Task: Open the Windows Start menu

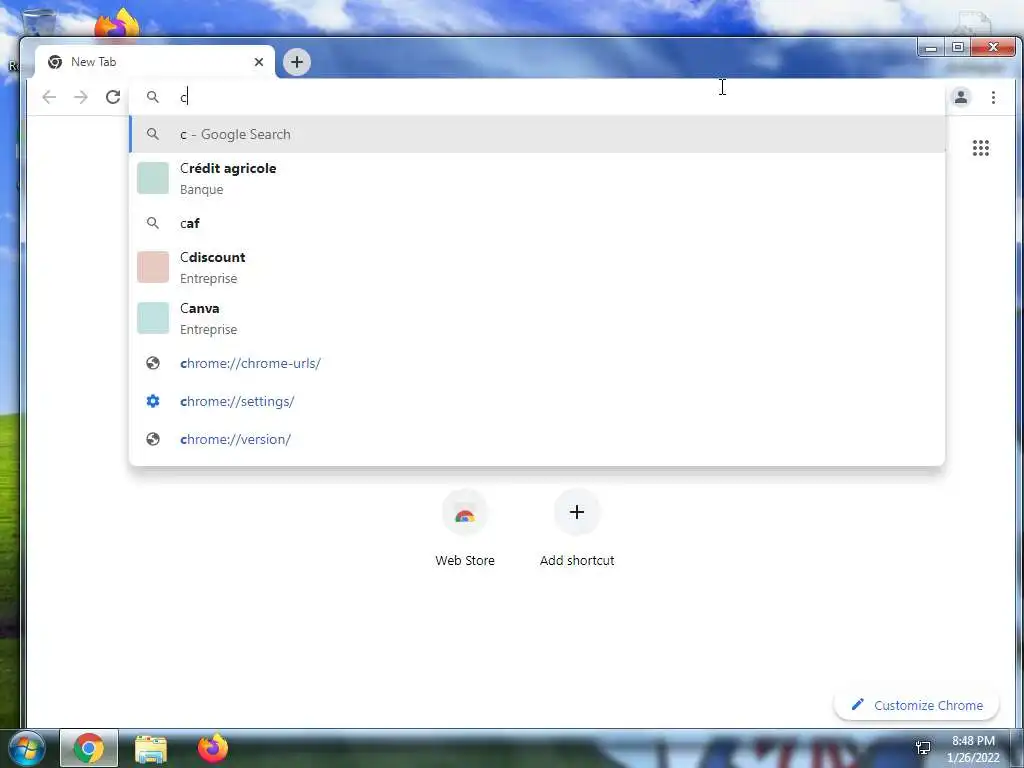Action: tap(26, 748)
